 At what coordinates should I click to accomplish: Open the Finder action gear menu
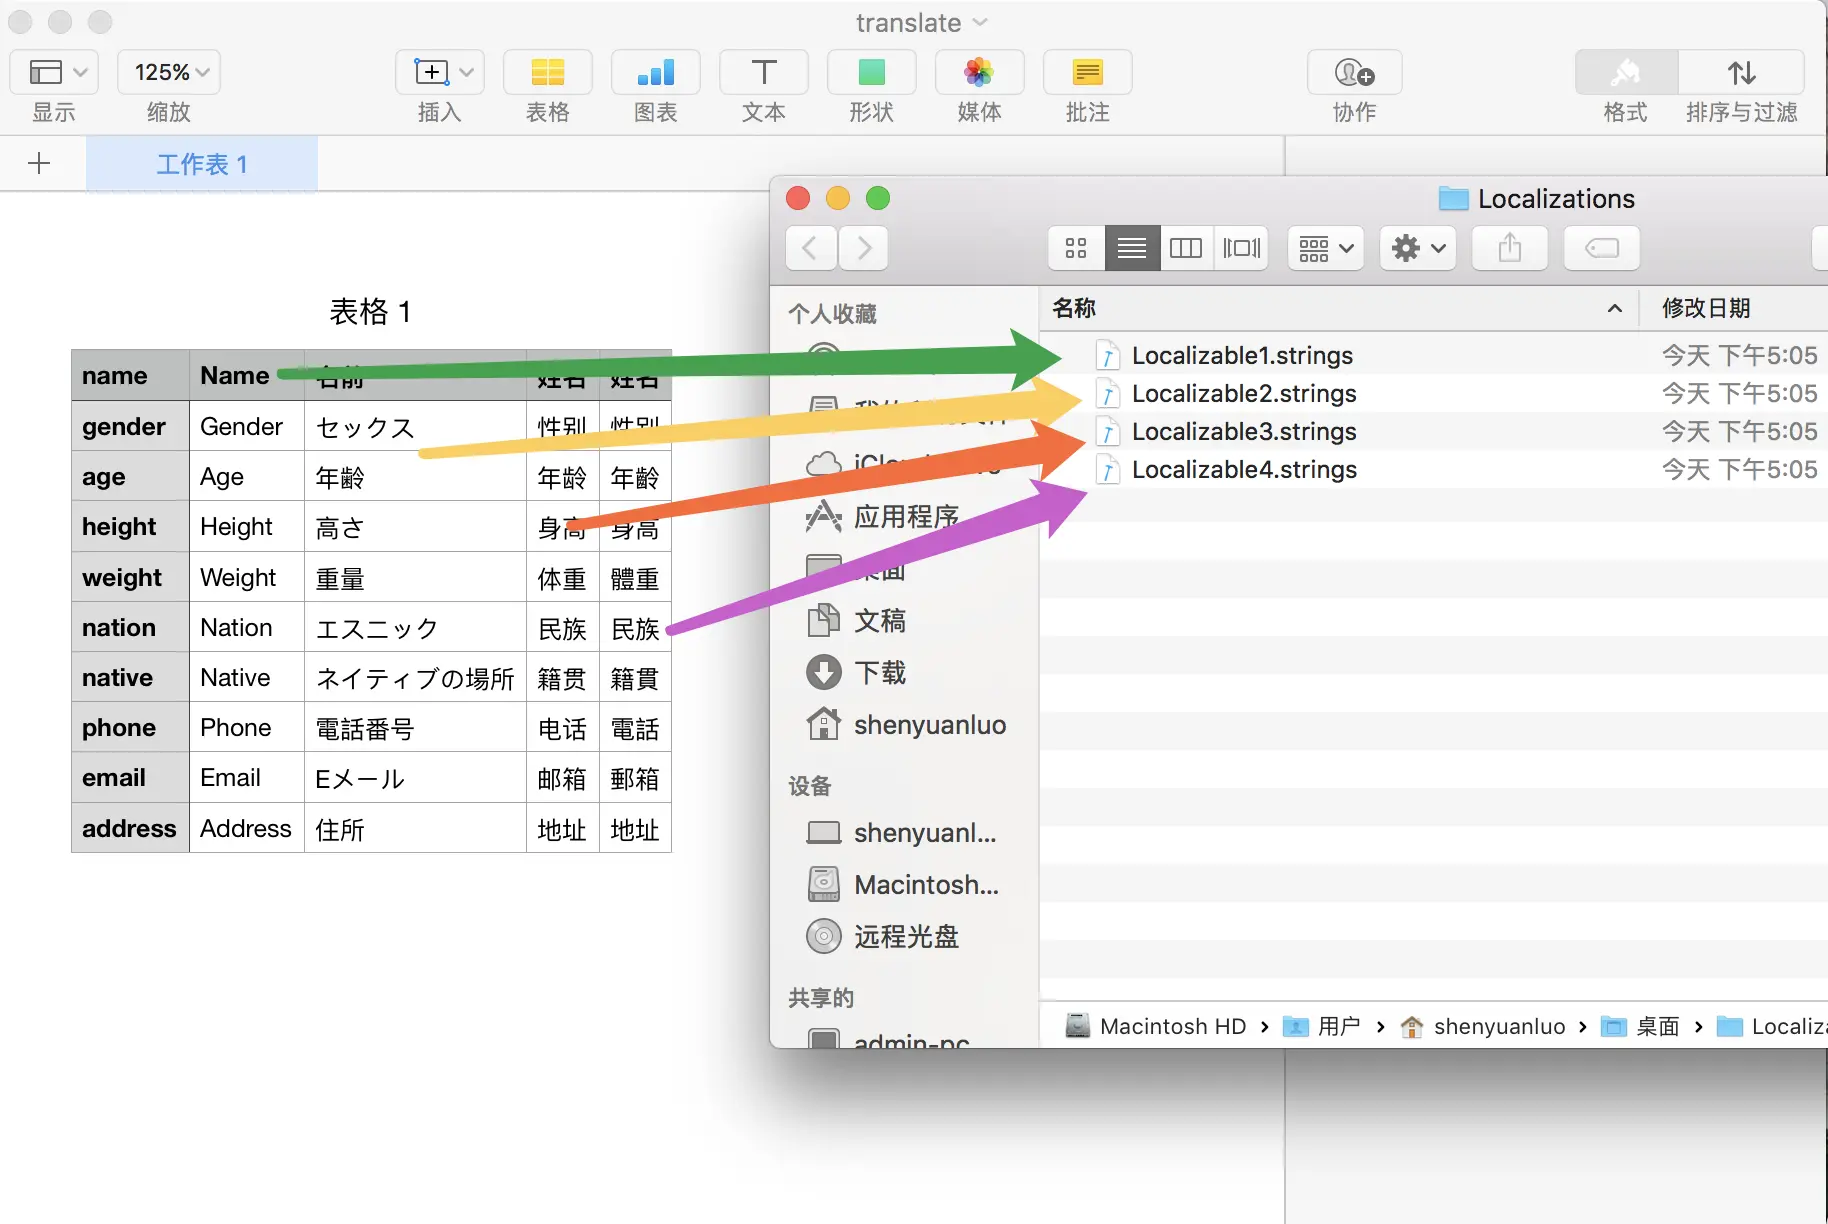point(1416,248)
